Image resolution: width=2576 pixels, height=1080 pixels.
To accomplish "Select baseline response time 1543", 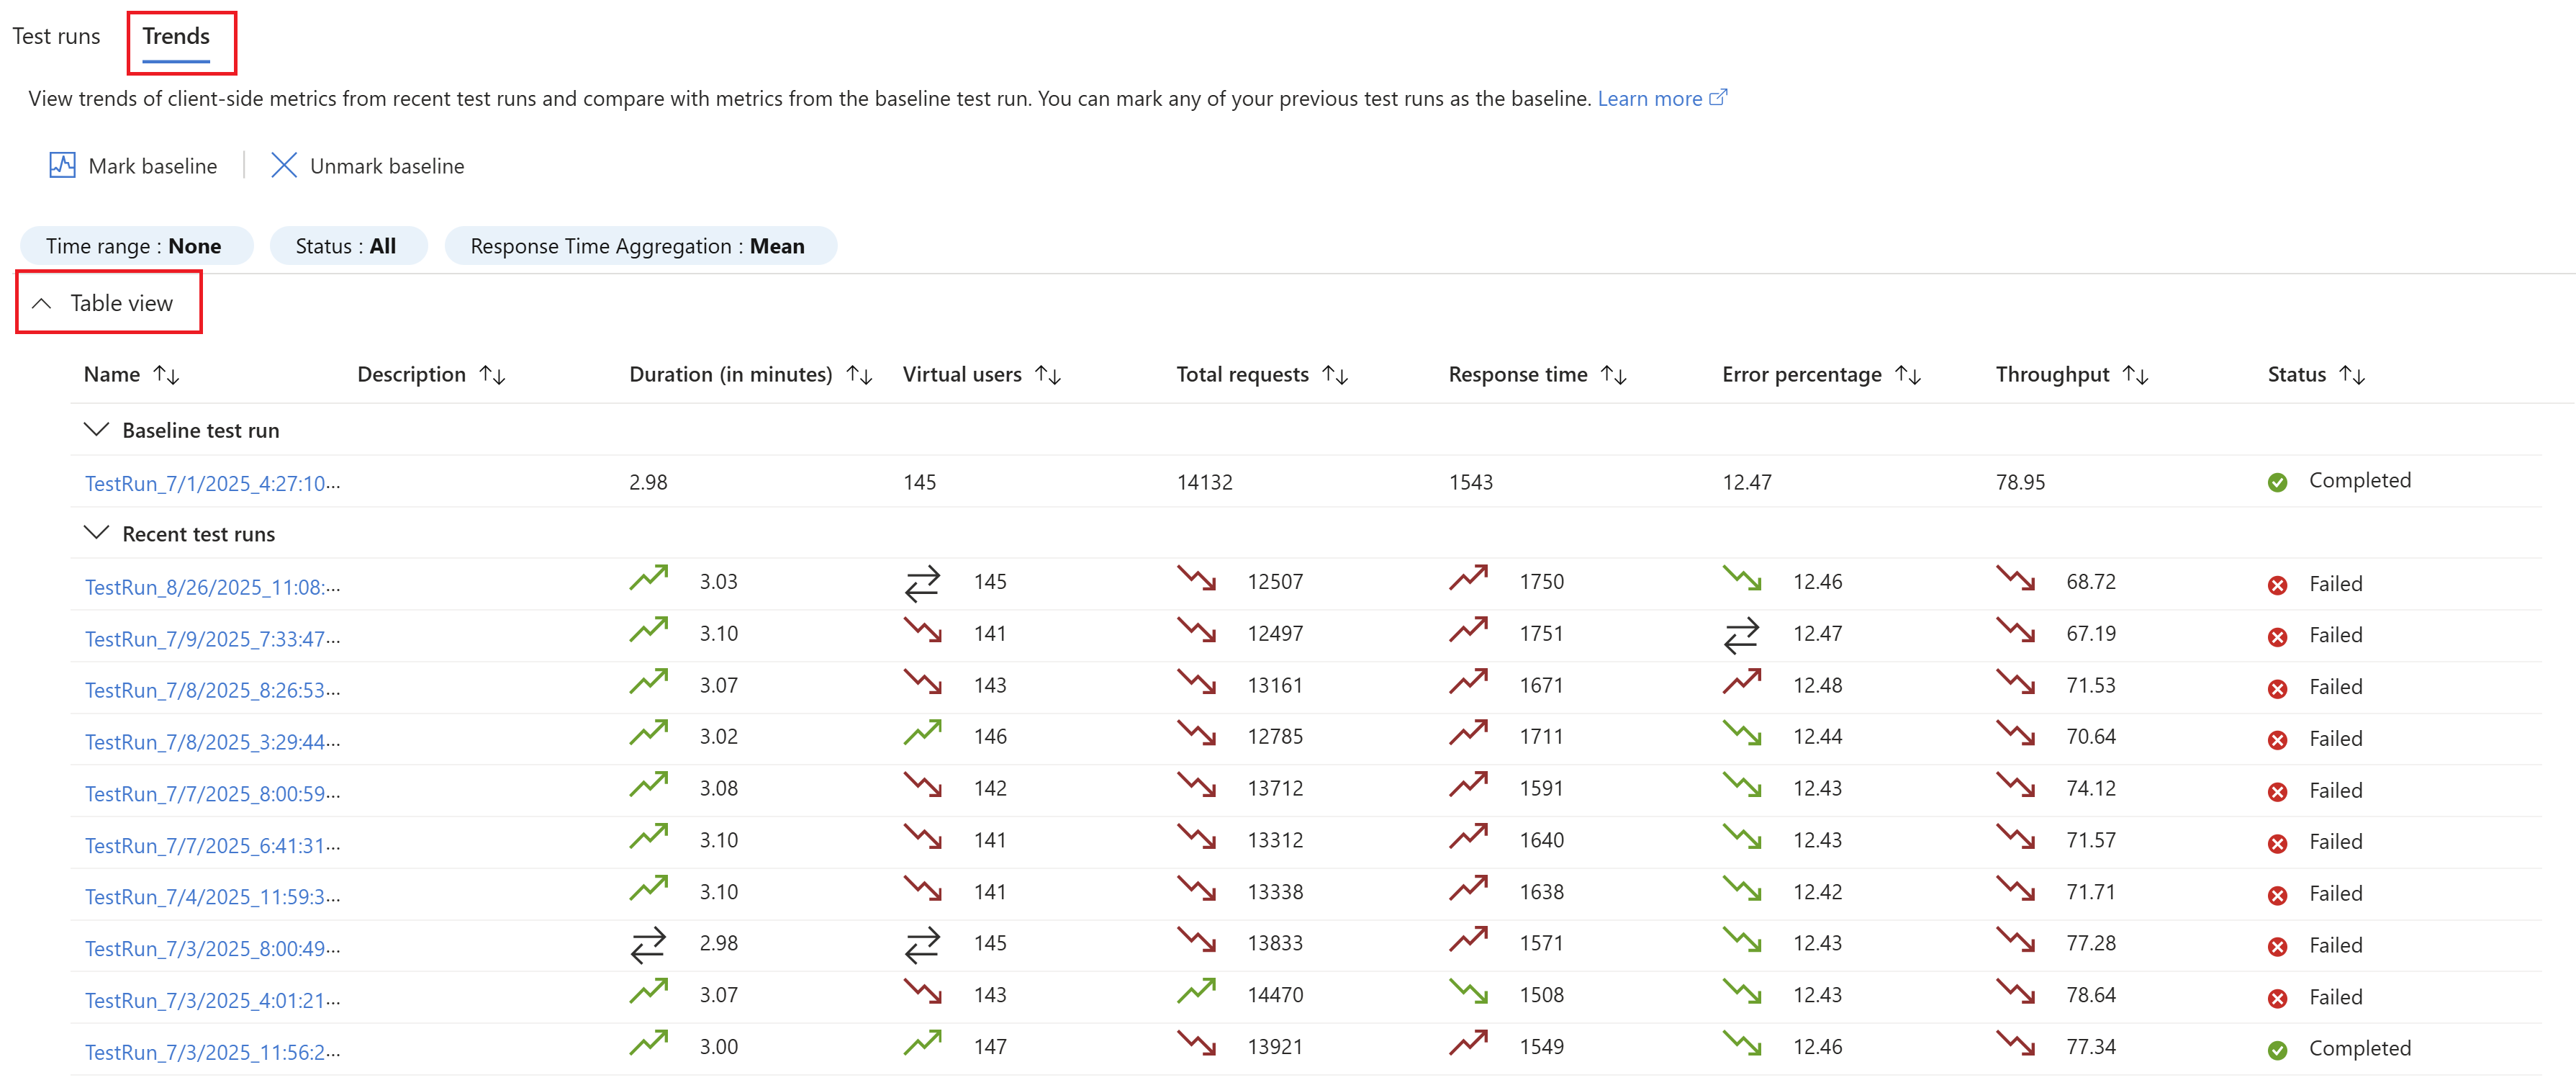I will (x=1470, y=482).
